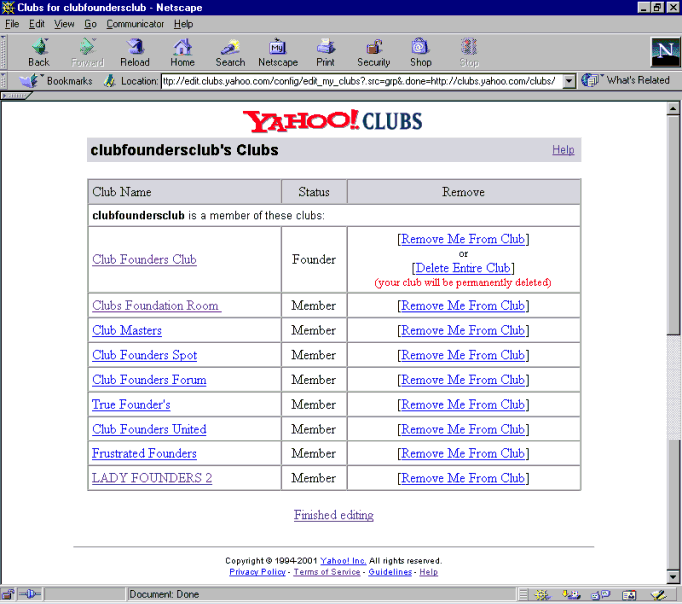Open Newsgroups from component bar icon
This screenshot has width=682, height=604.
pos(601,594)
